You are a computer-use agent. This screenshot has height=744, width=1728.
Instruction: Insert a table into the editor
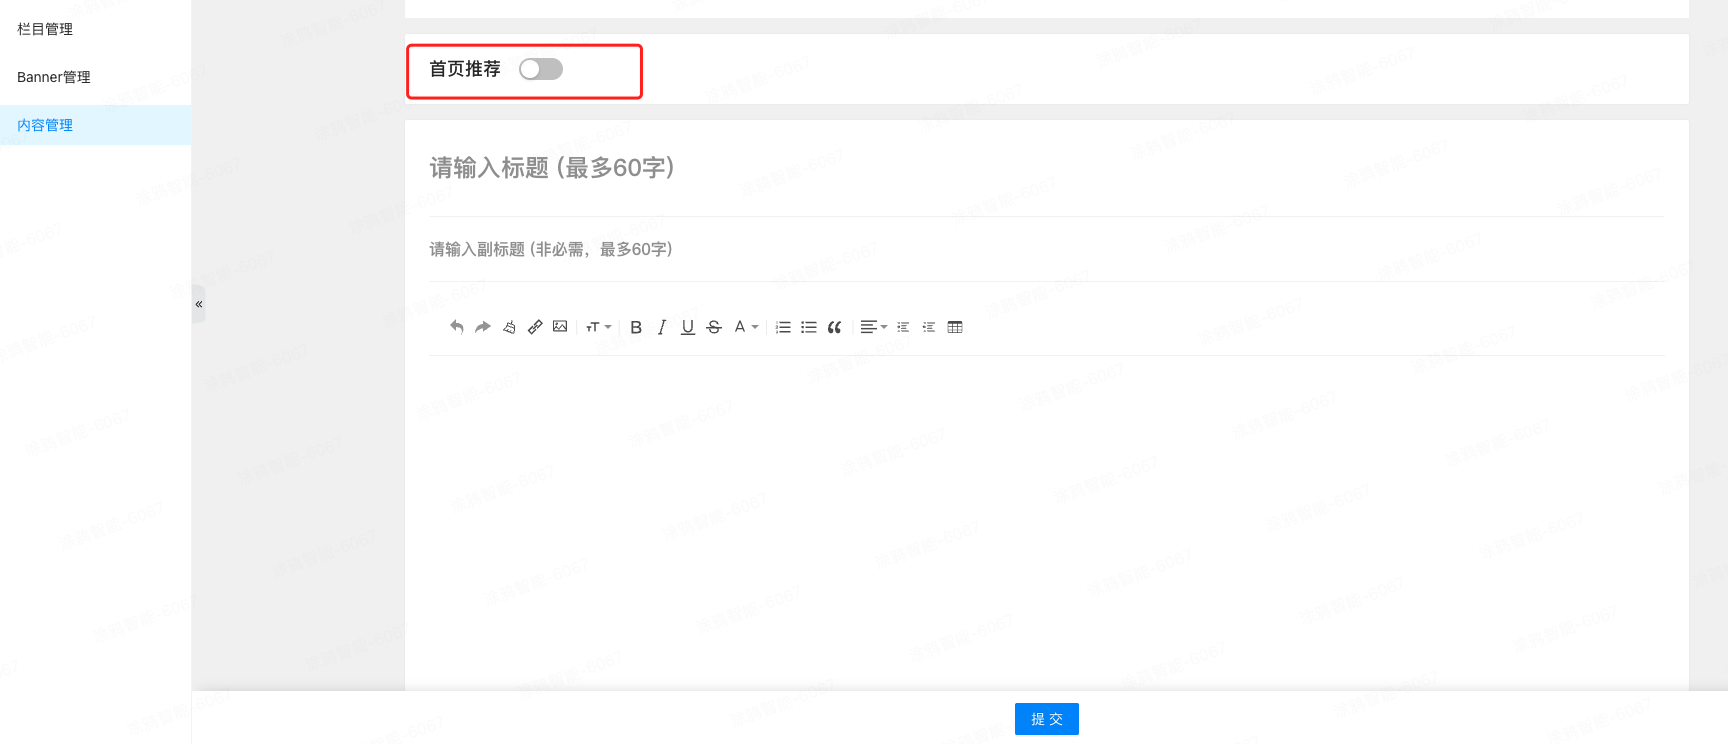[x=955, y=327]
